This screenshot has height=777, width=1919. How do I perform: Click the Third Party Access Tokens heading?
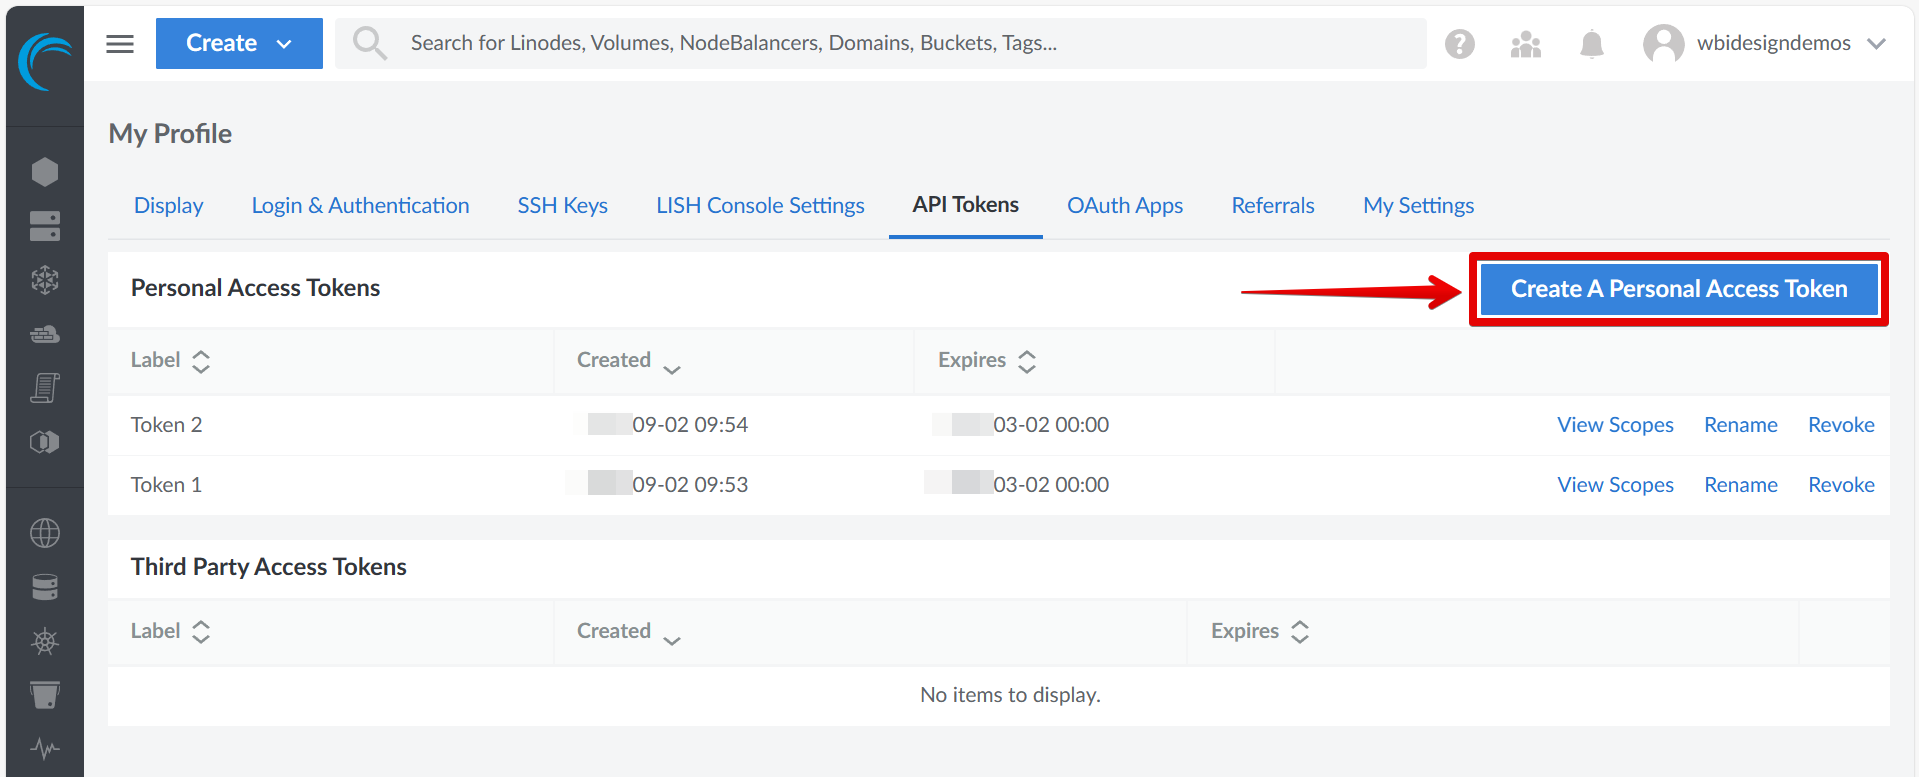click(x=268, y=567)
